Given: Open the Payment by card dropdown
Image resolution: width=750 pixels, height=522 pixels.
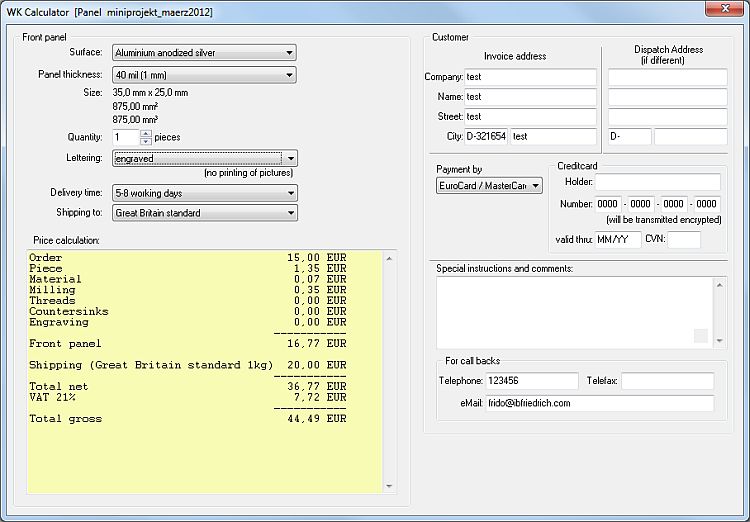Looking at the screenshot, I should [536, 186].
